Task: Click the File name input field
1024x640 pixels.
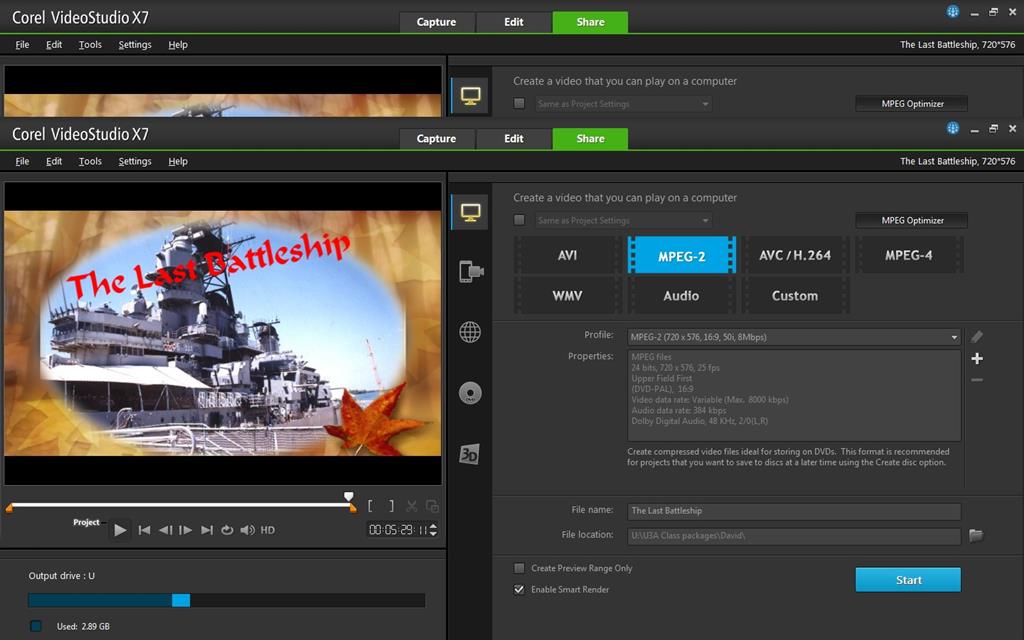Action: click(x=794, y=511)
